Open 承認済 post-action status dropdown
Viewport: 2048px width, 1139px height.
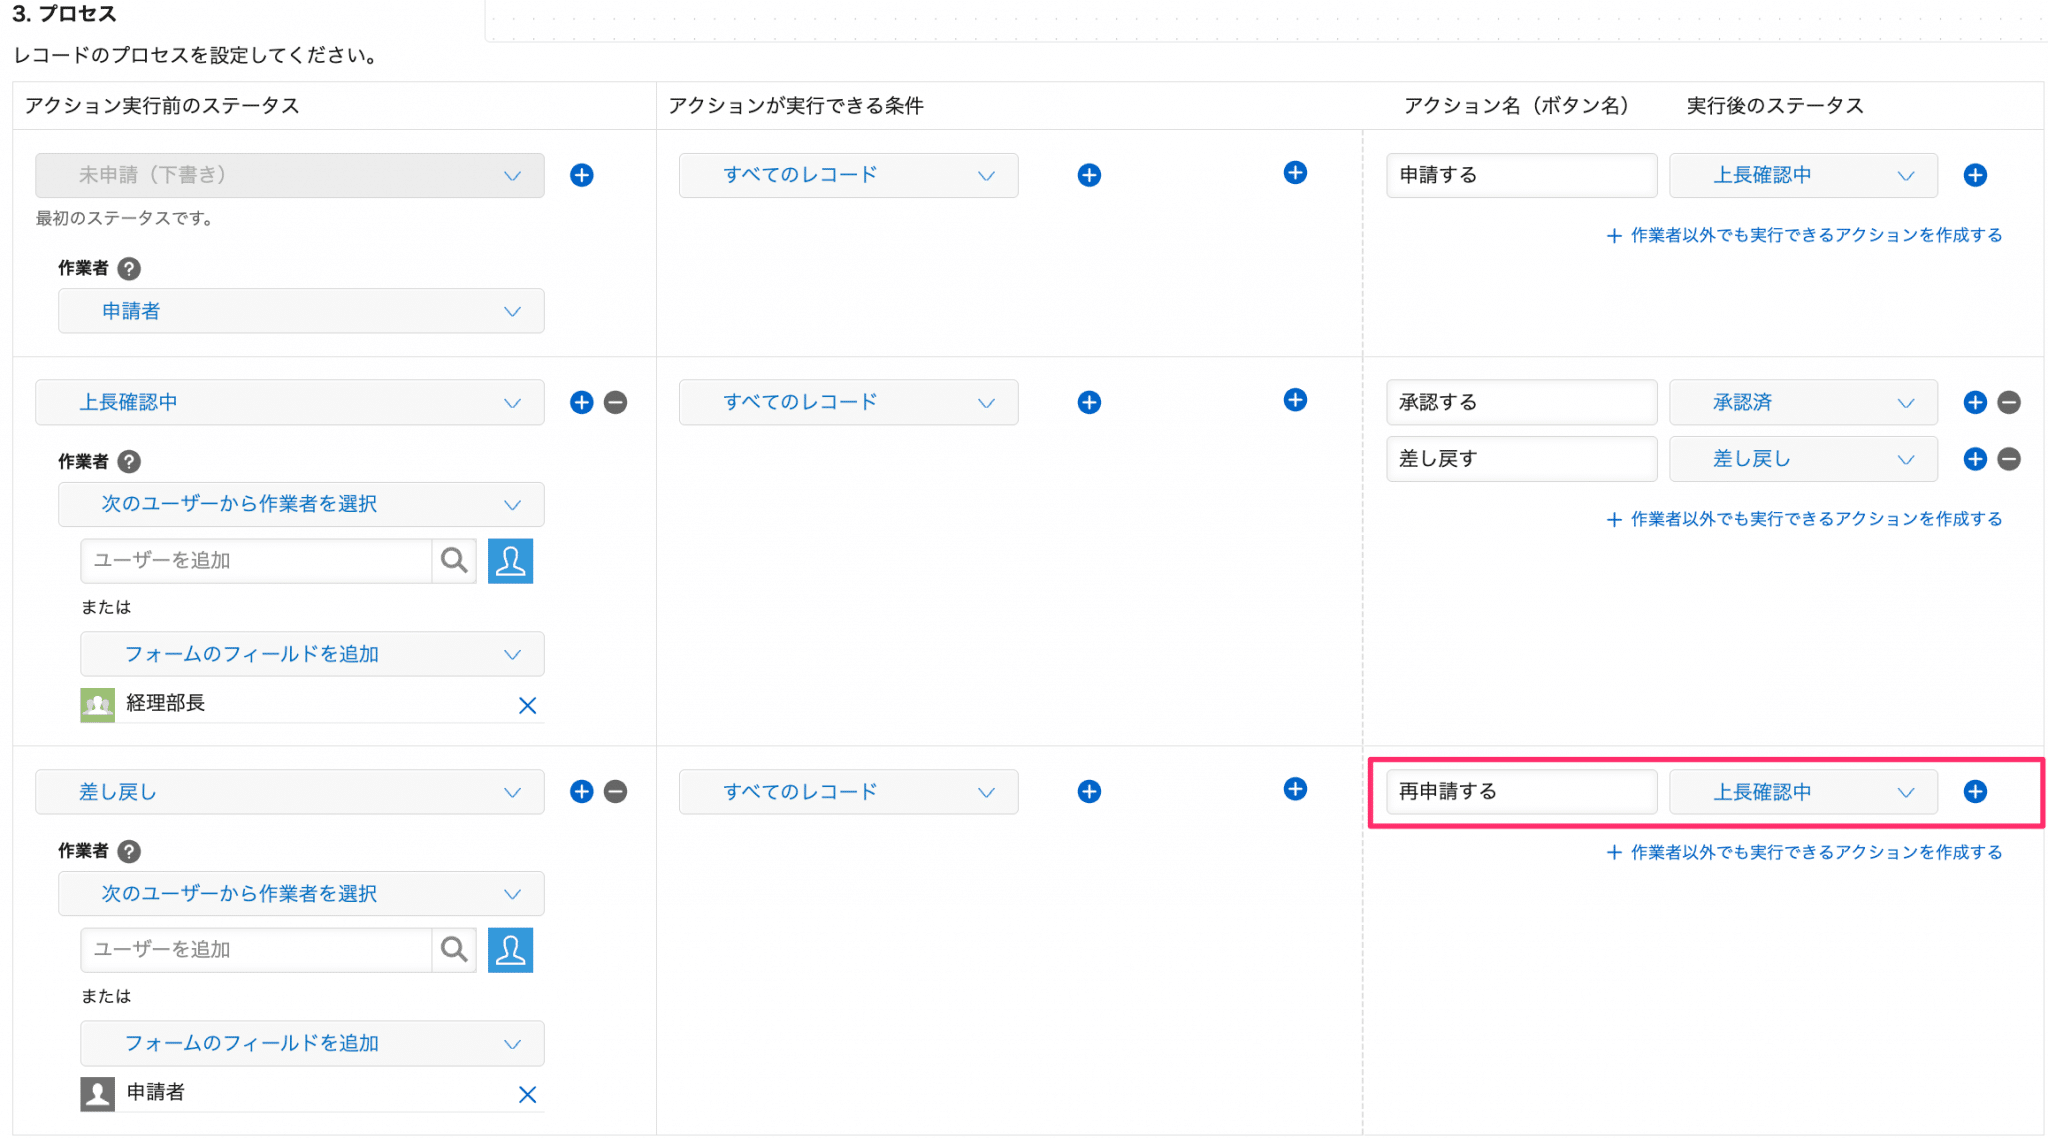point(1804,402)
